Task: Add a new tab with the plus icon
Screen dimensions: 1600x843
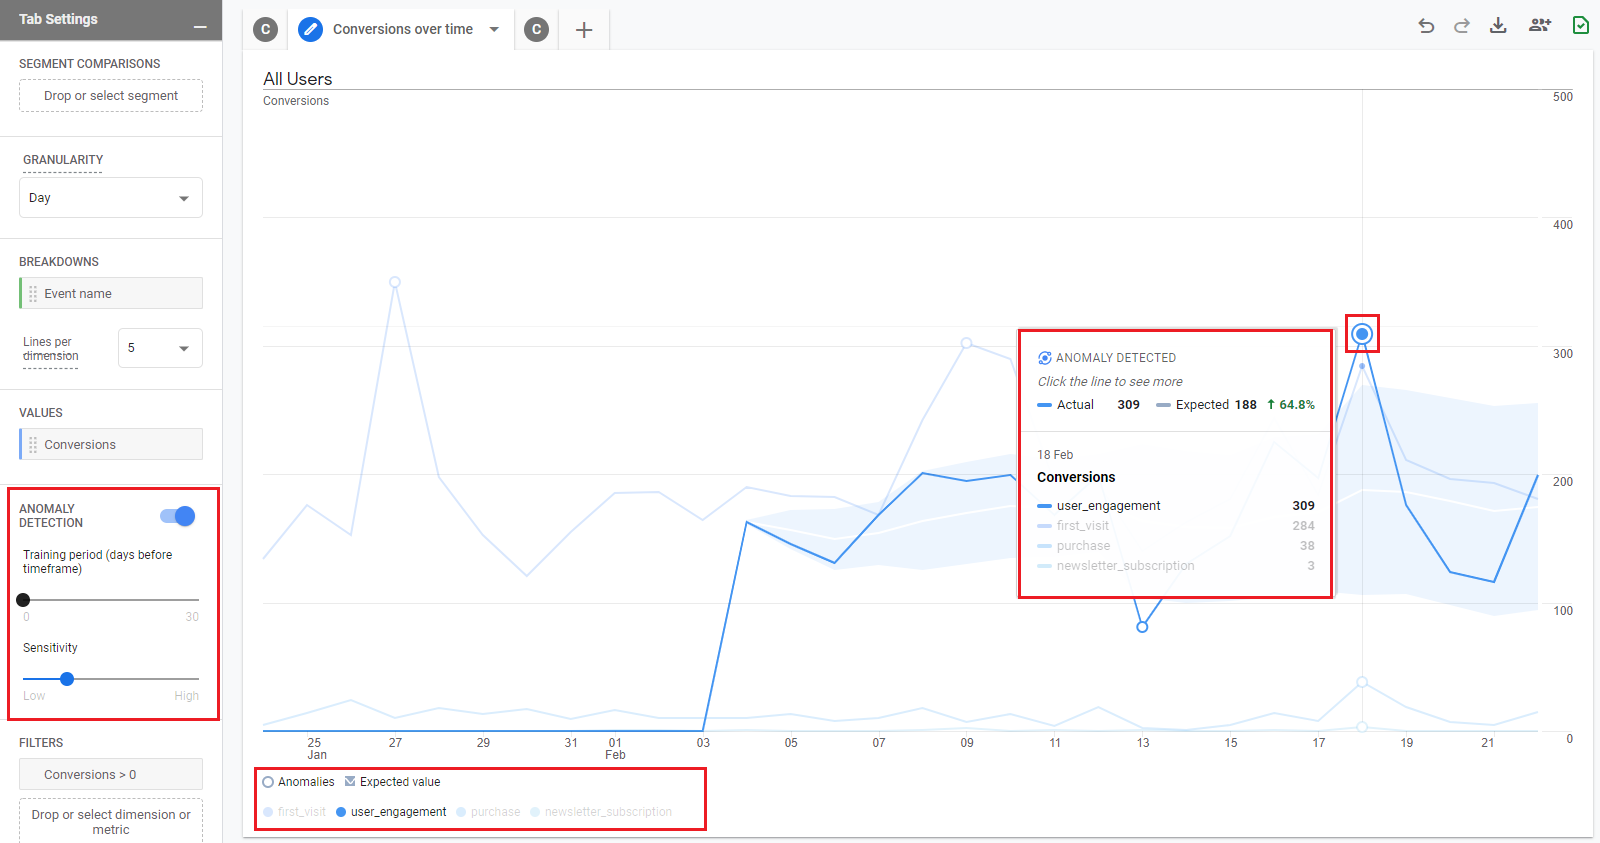Action: 584,30
